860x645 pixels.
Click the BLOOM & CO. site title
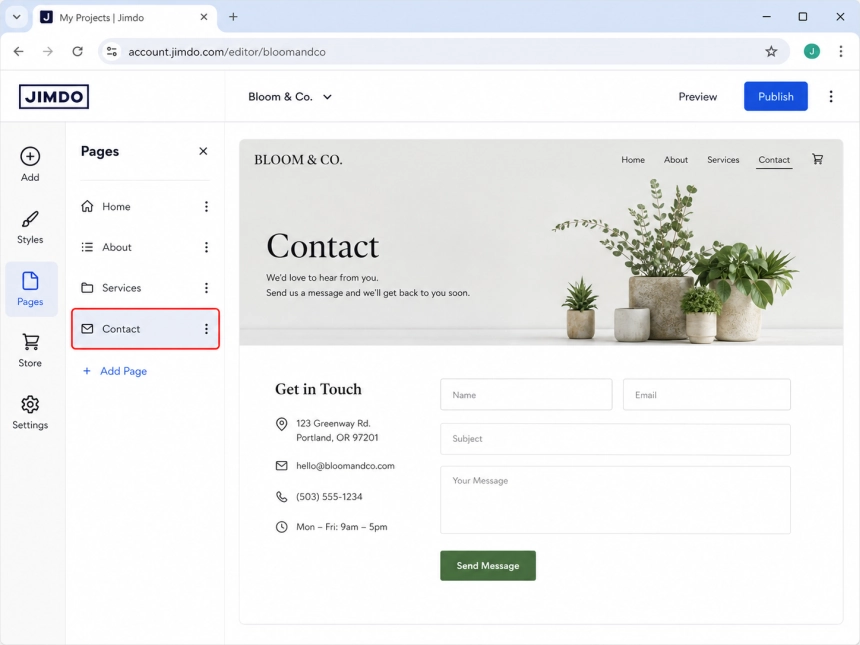pyautogui.click(x=298, y=160)
